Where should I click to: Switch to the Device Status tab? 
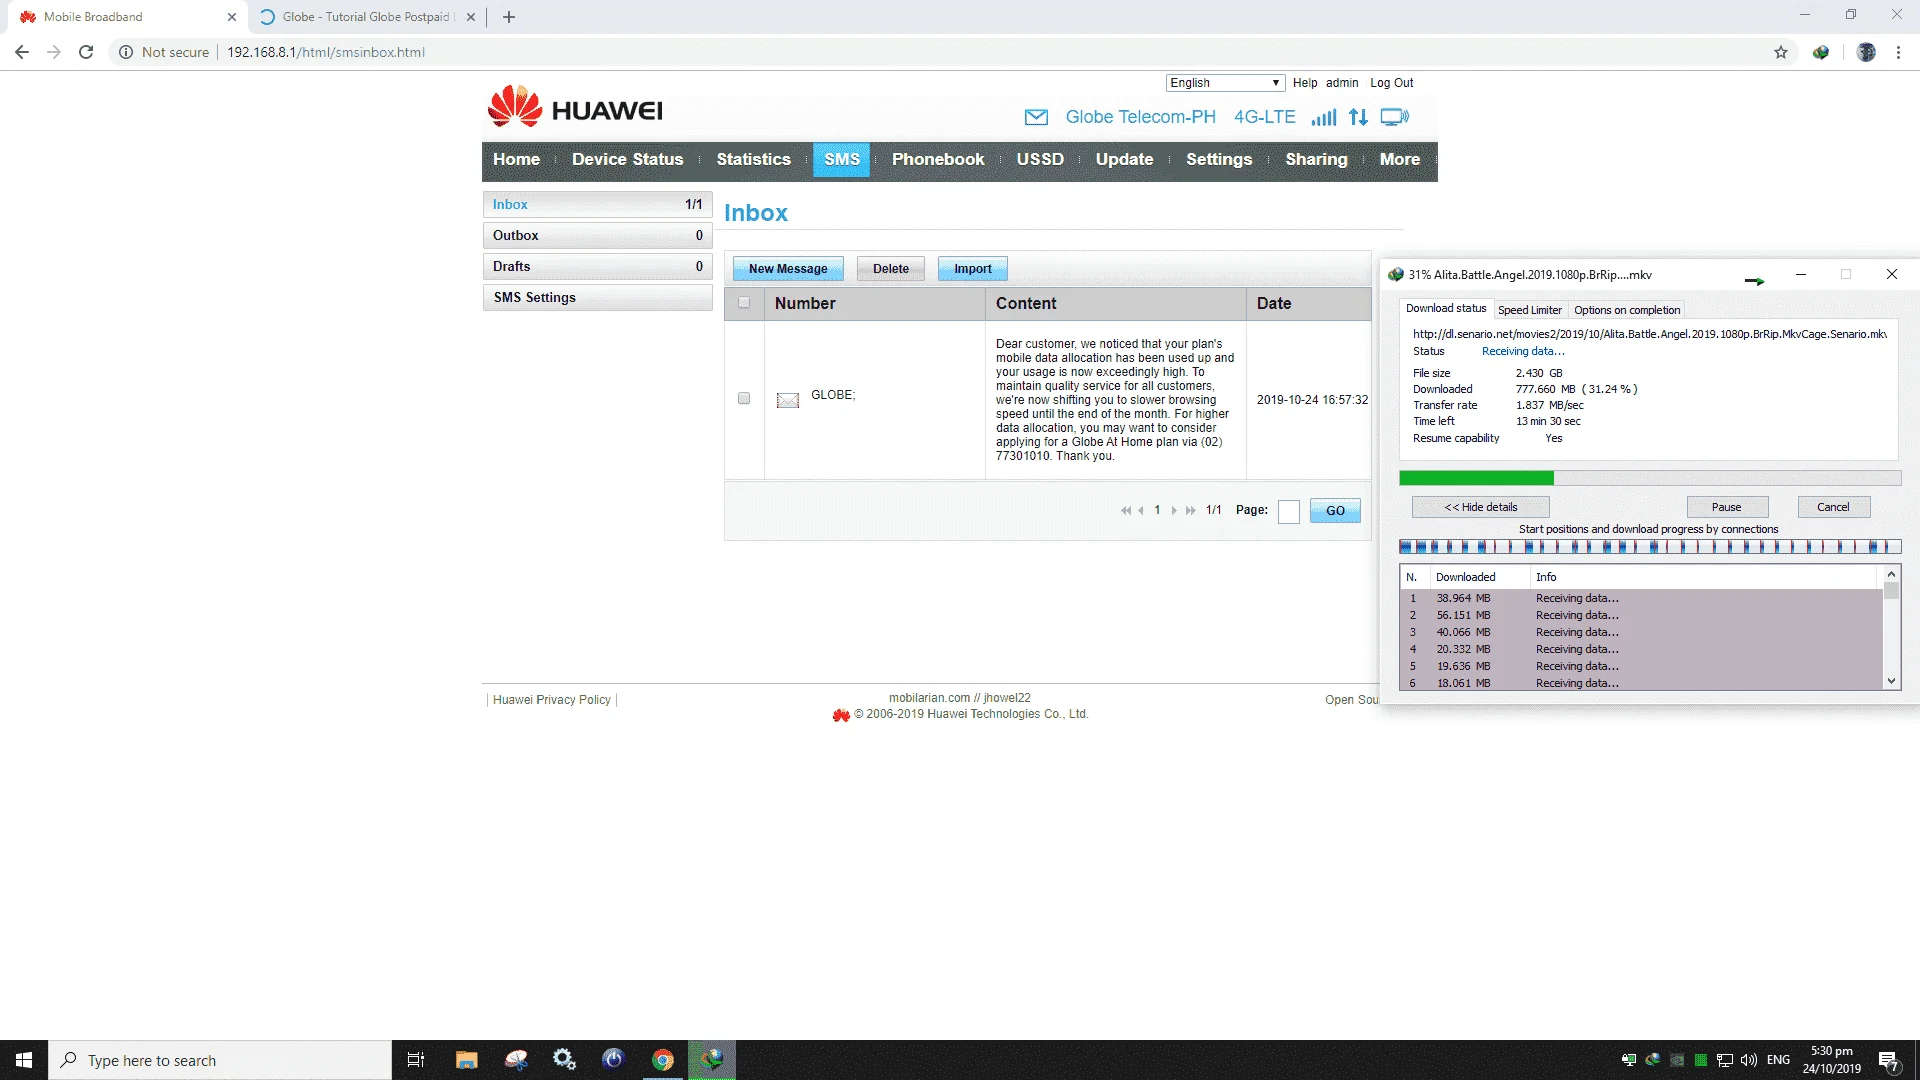point(628,159)
